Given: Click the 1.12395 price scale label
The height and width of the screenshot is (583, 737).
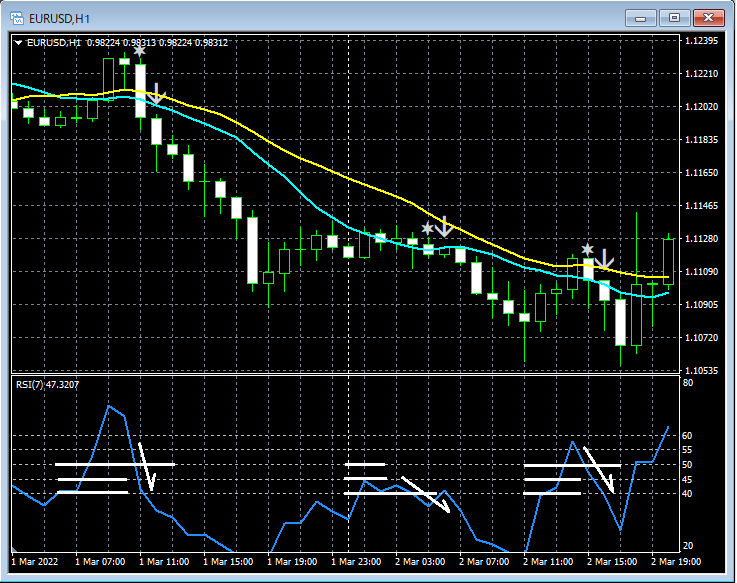Looking at the screenshot, I should click(x=702, y=41).
